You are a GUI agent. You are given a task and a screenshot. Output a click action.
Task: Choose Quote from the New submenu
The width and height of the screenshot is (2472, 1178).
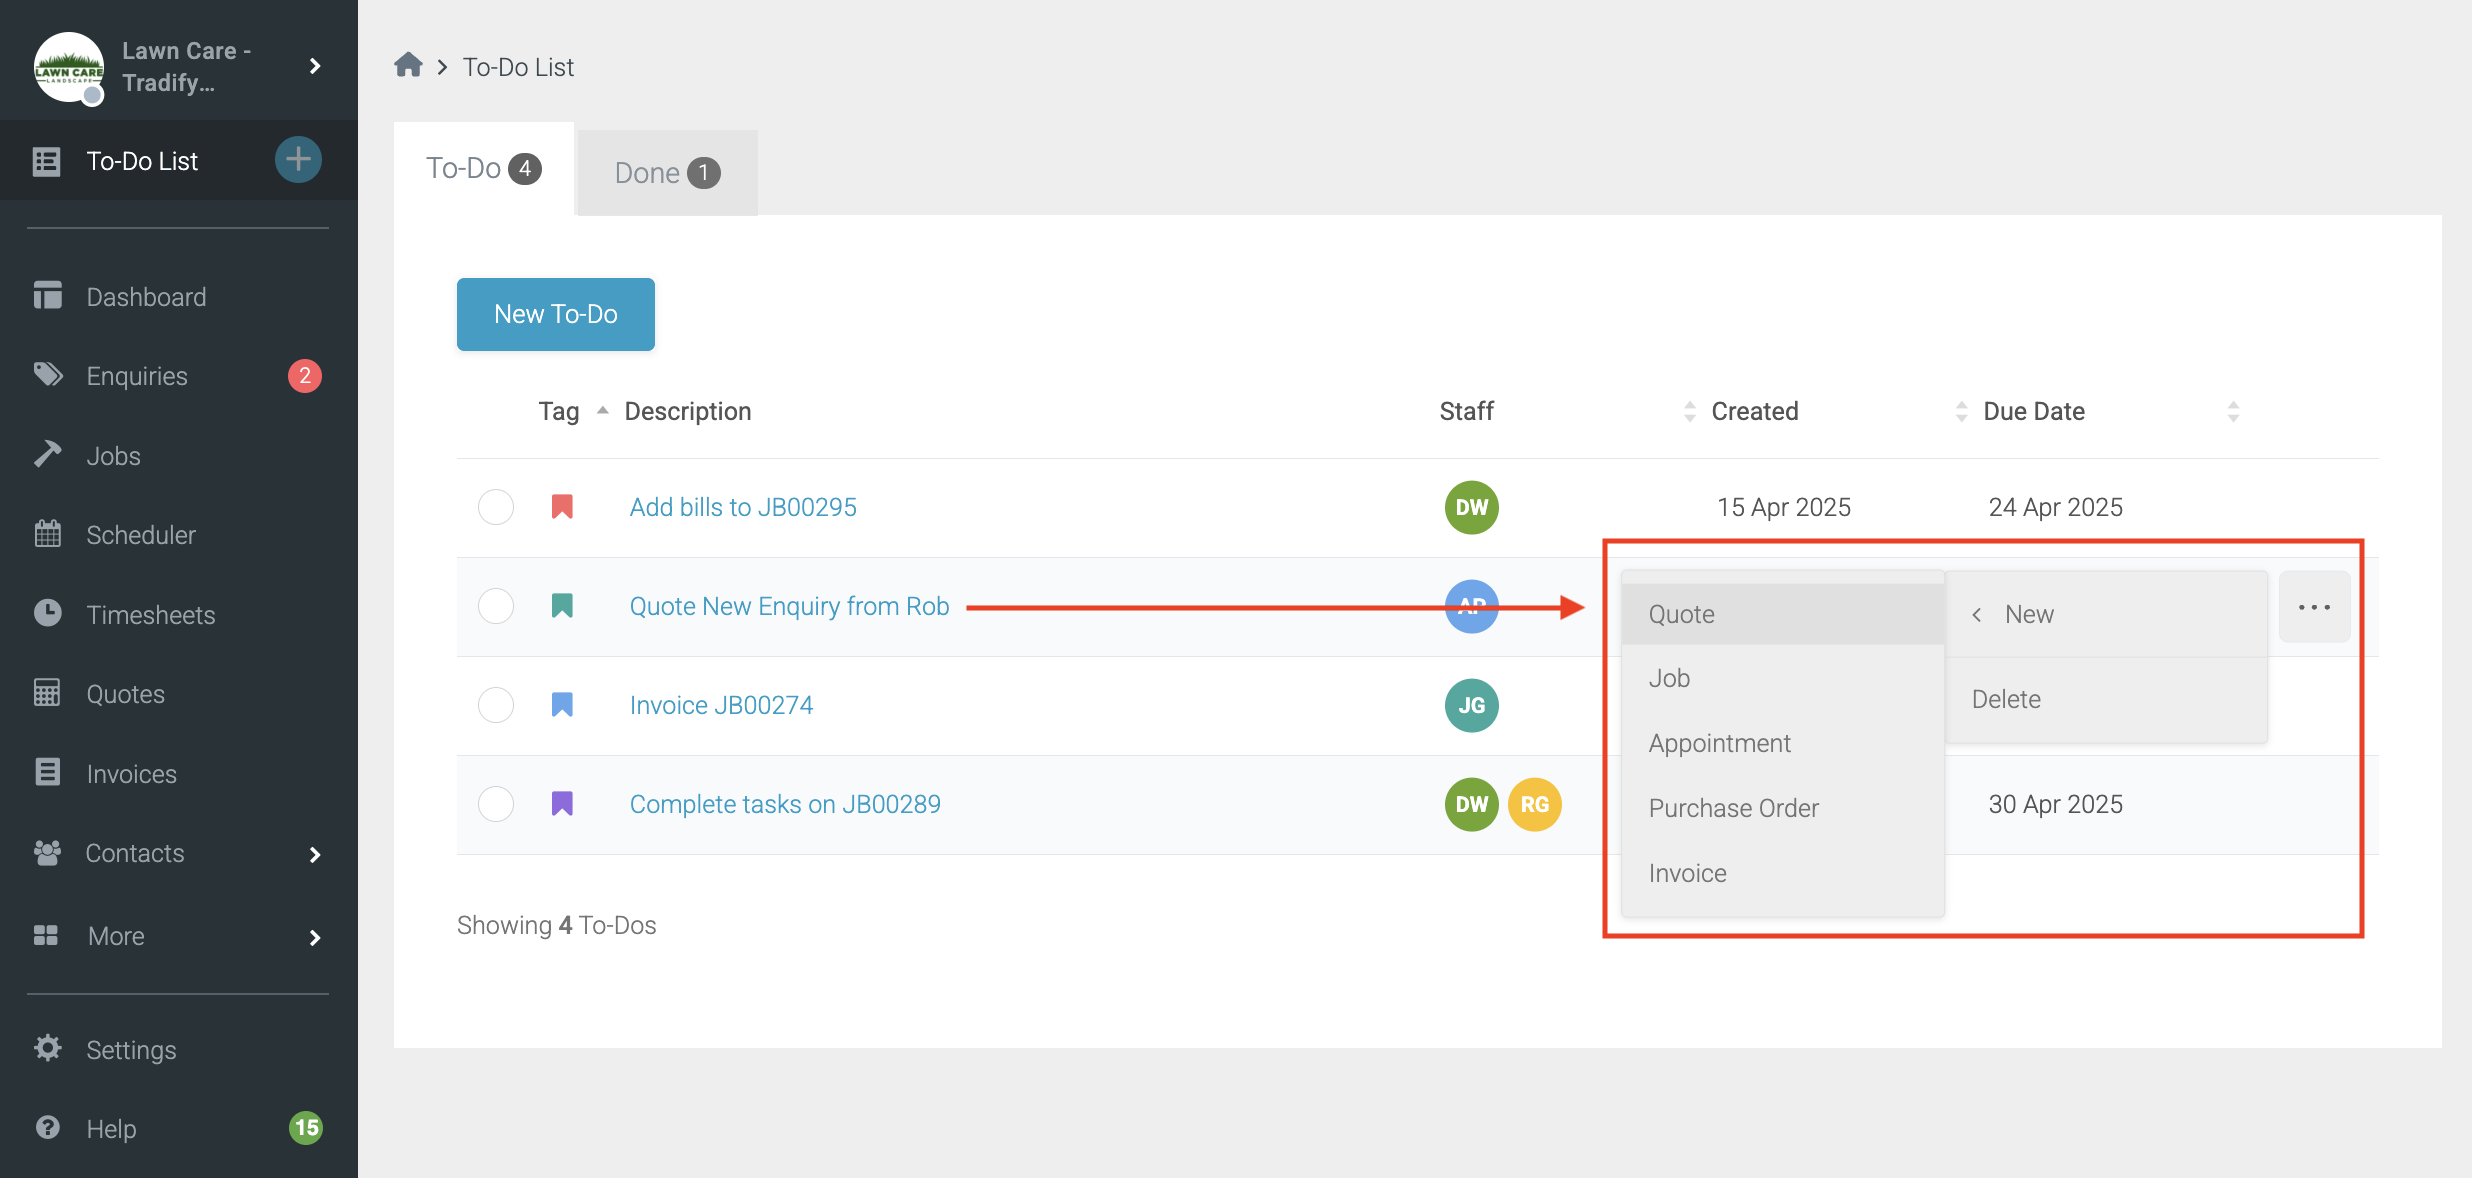(1783, 614)
